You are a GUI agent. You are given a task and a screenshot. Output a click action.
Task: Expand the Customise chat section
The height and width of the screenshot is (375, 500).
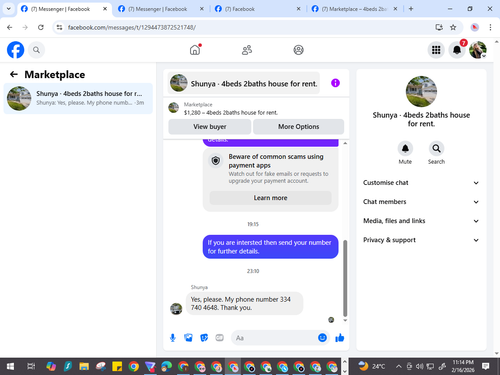pyautogui.click(x=421, y=183)
